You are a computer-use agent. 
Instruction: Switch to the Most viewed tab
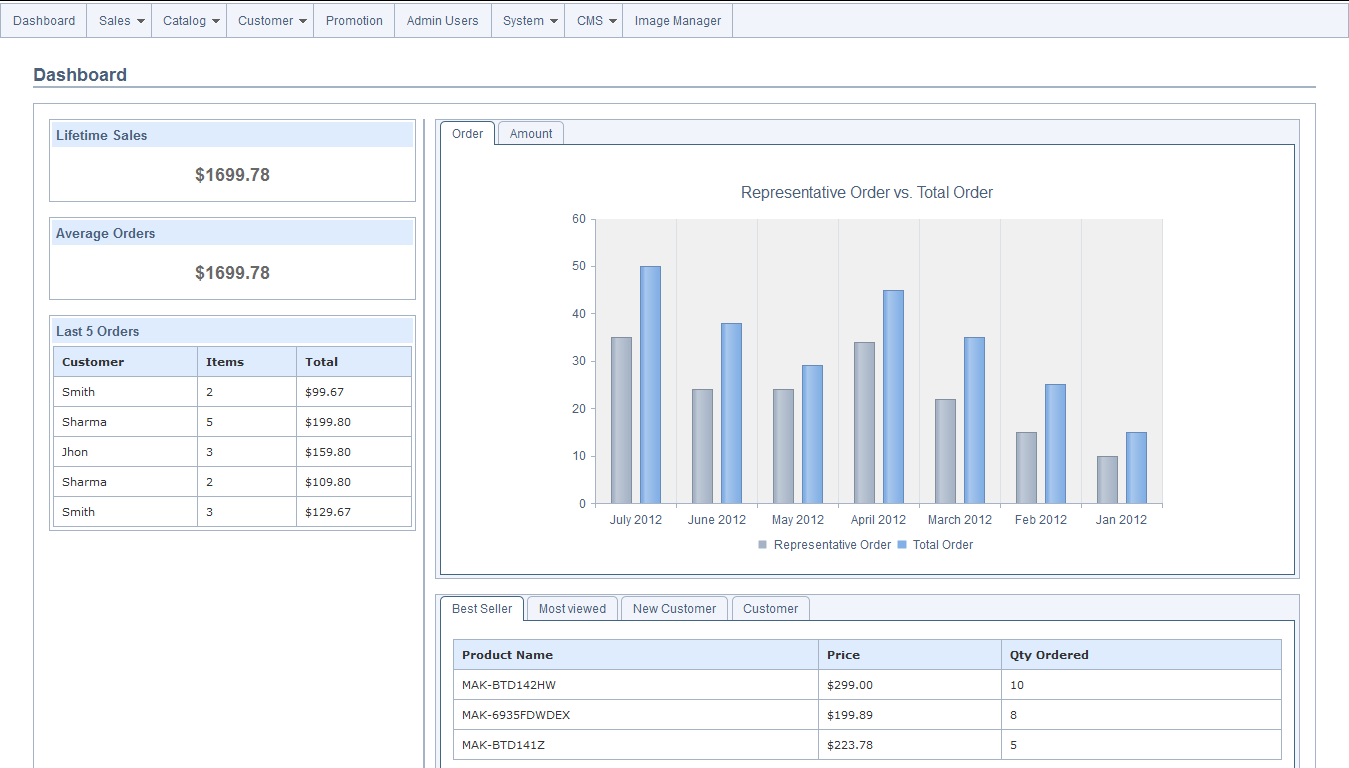(572, 609)
